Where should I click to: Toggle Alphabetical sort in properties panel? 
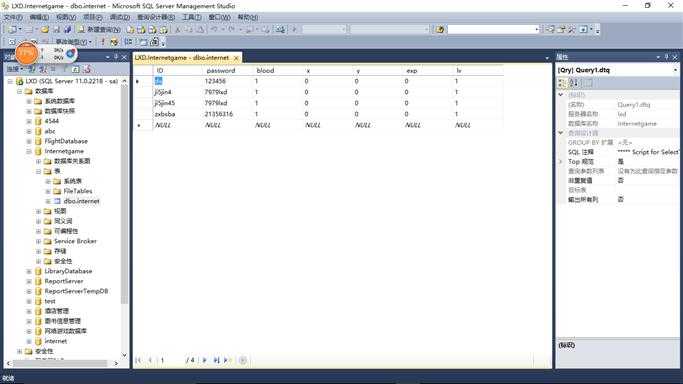(x=573, y=83)
